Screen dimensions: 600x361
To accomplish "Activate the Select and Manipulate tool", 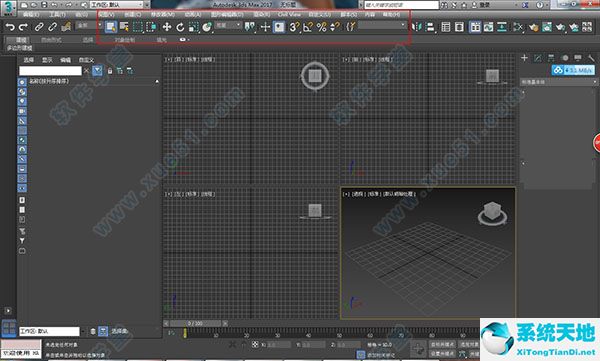I will coord(265,27).
